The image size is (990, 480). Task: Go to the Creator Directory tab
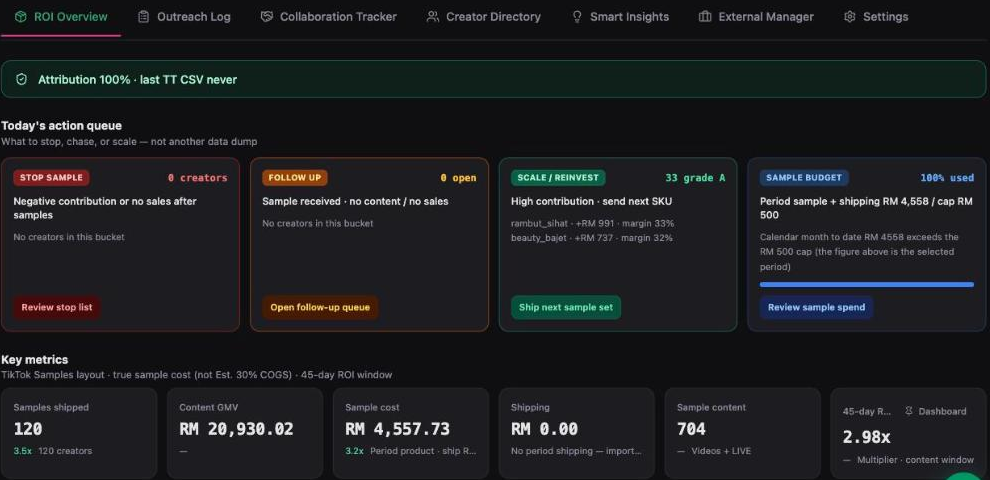[x=484, y=17]
